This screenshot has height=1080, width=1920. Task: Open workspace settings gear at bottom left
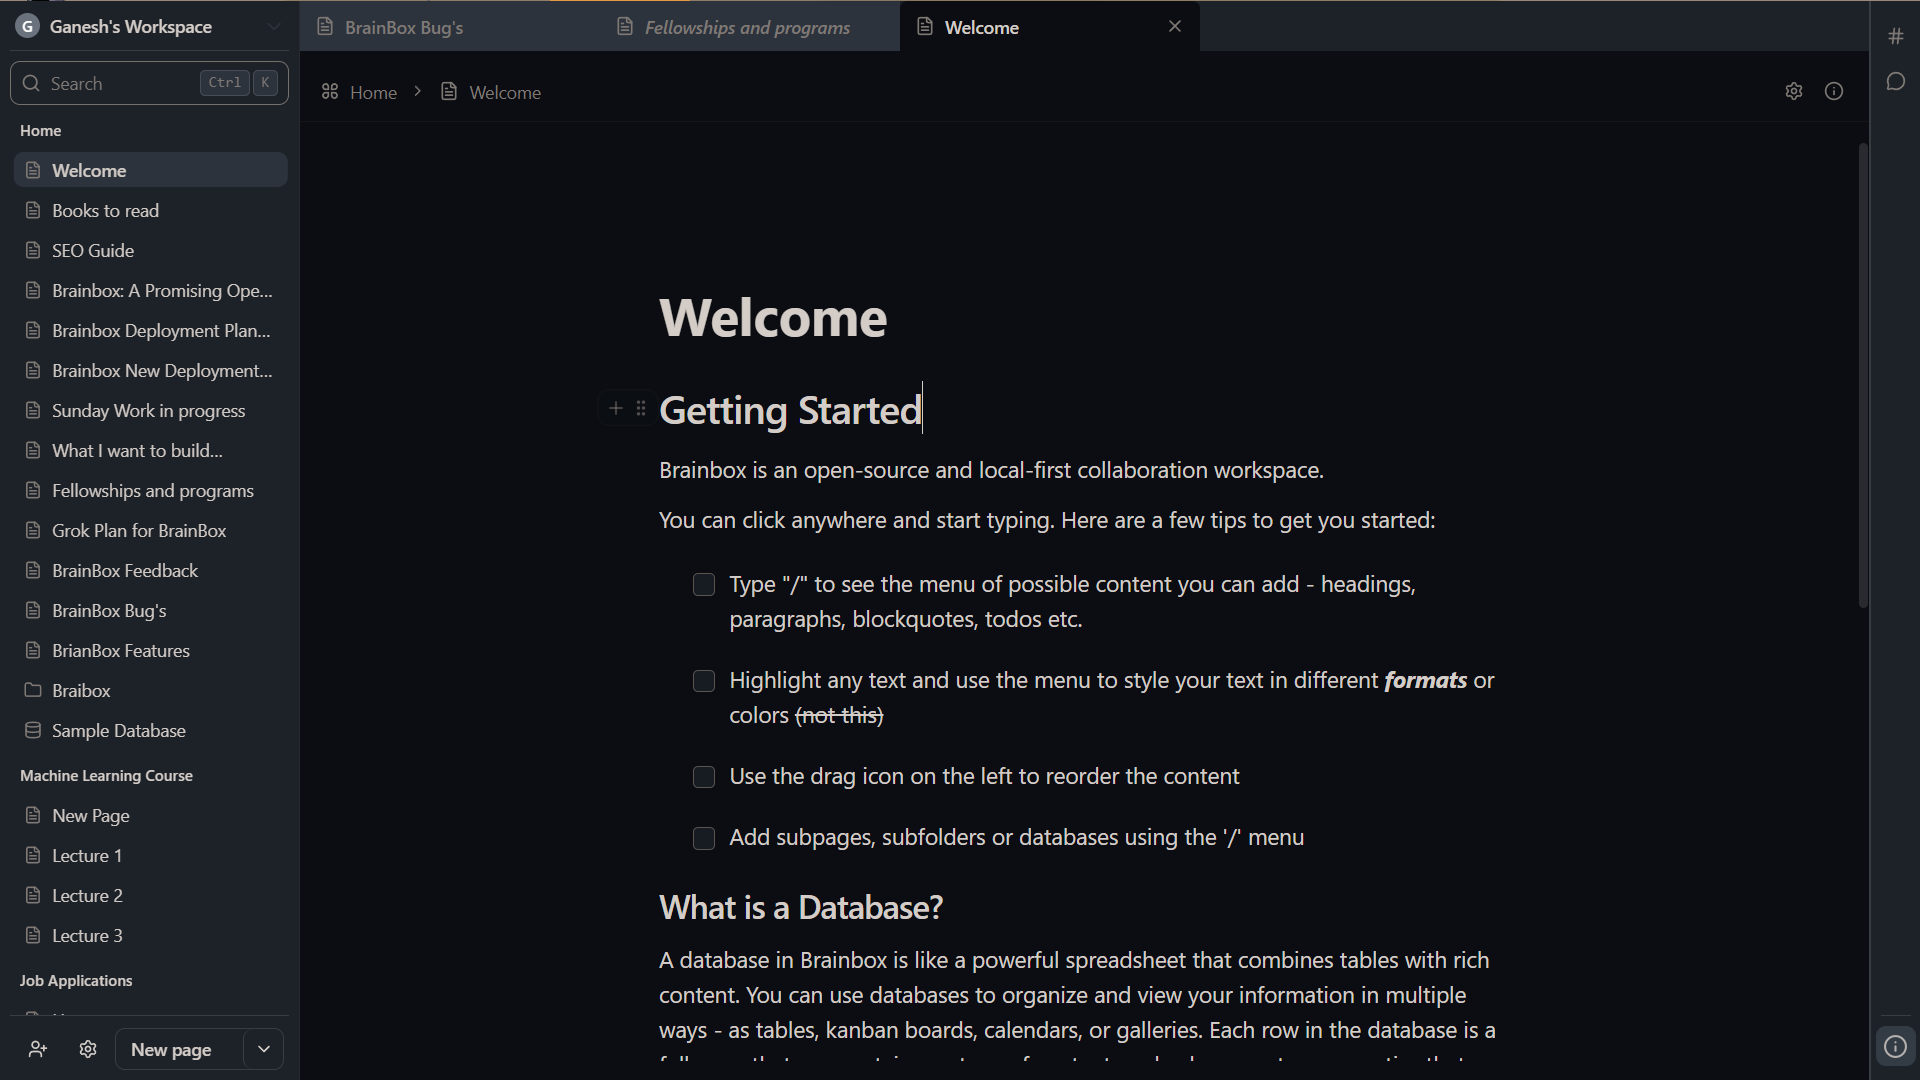coord(87,1049)
